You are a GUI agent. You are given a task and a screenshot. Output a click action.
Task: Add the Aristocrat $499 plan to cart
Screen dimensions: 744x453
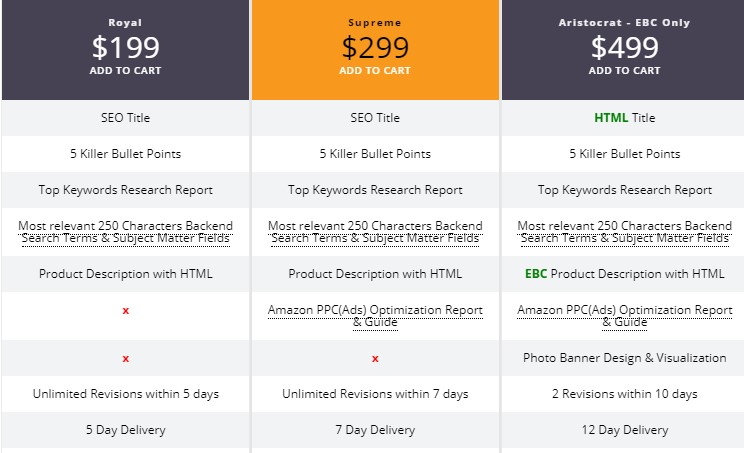coord(624,70)
